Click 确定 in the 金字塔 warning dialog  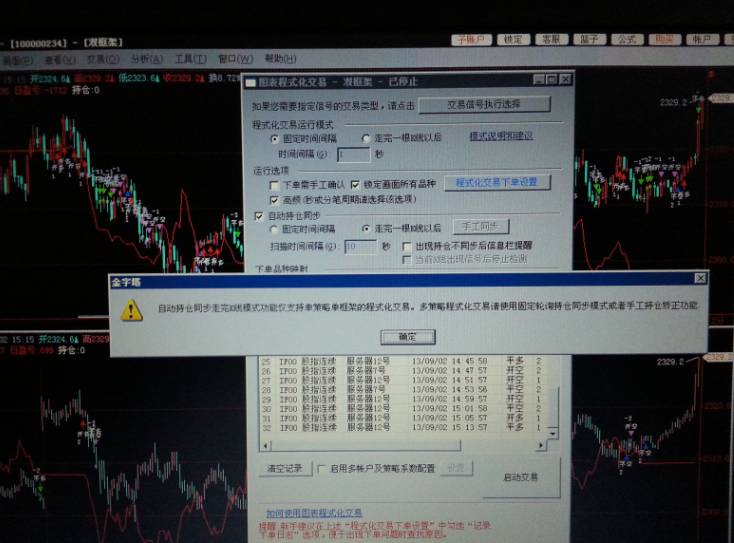click(408, 337)
